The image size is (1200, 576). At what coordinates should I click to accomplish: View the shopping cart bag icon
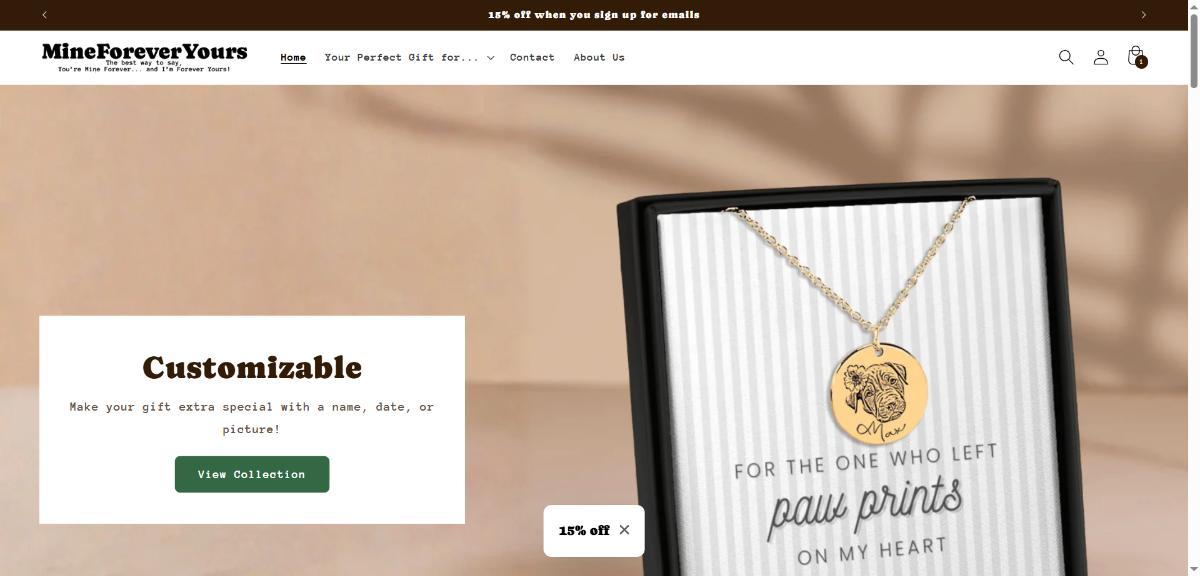1135,56
